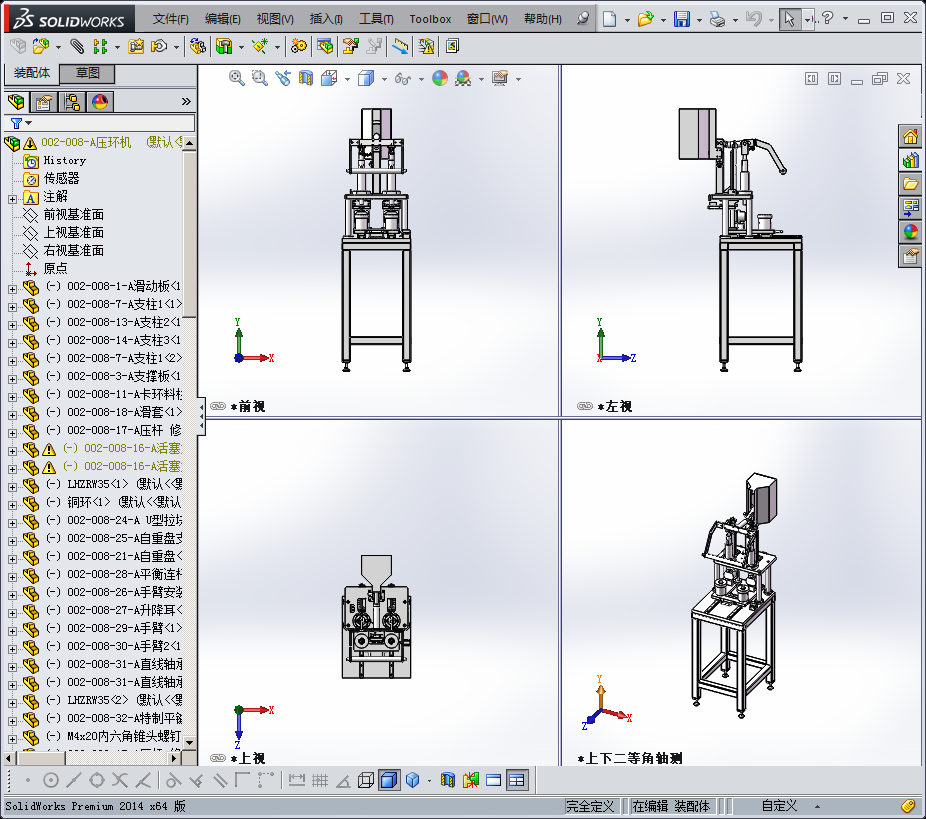Open SolidWorks Resources home in task pane
926x819 pixels.
click(x=911, y=136)
